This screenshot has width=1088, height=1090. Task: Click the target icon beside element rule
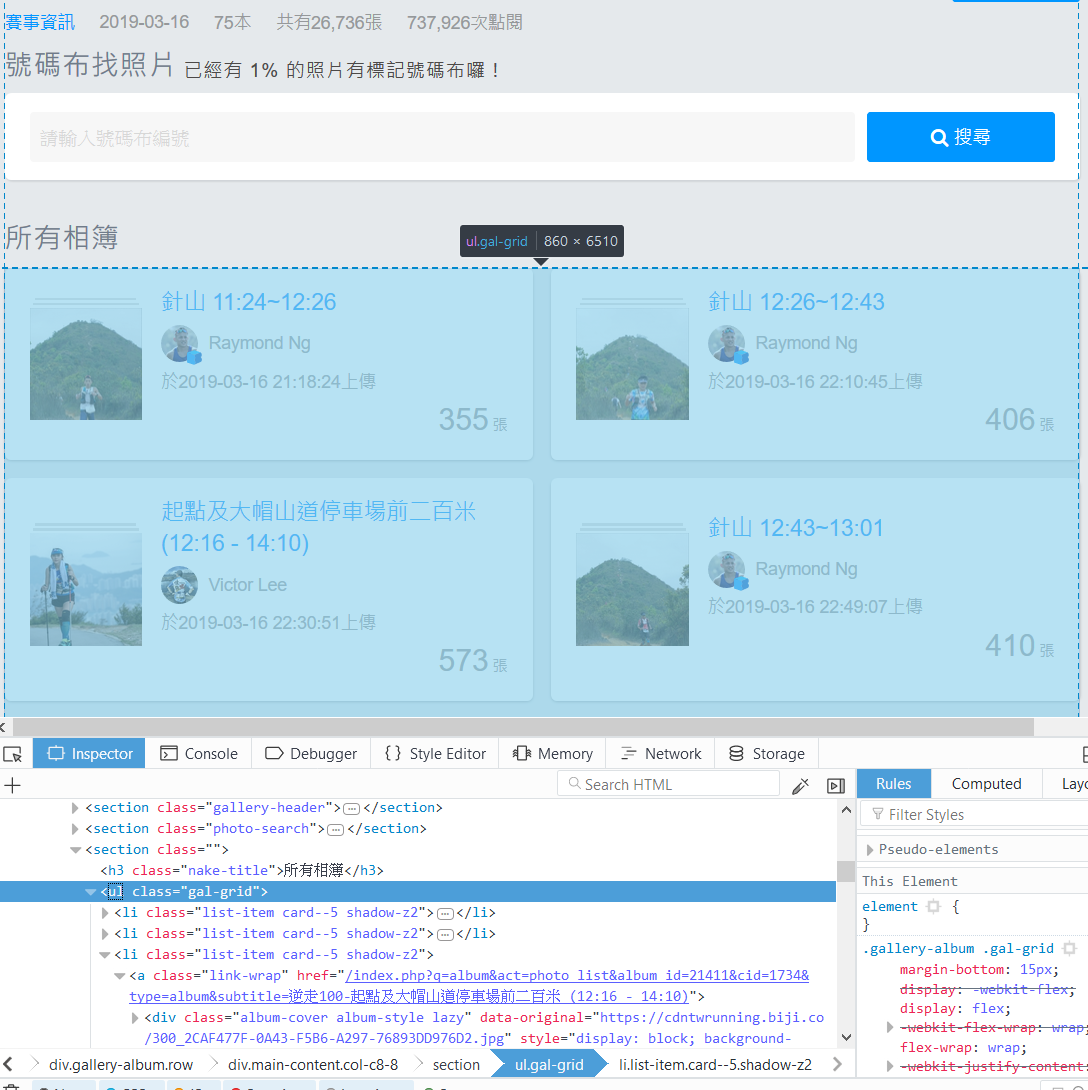point(934,906)
